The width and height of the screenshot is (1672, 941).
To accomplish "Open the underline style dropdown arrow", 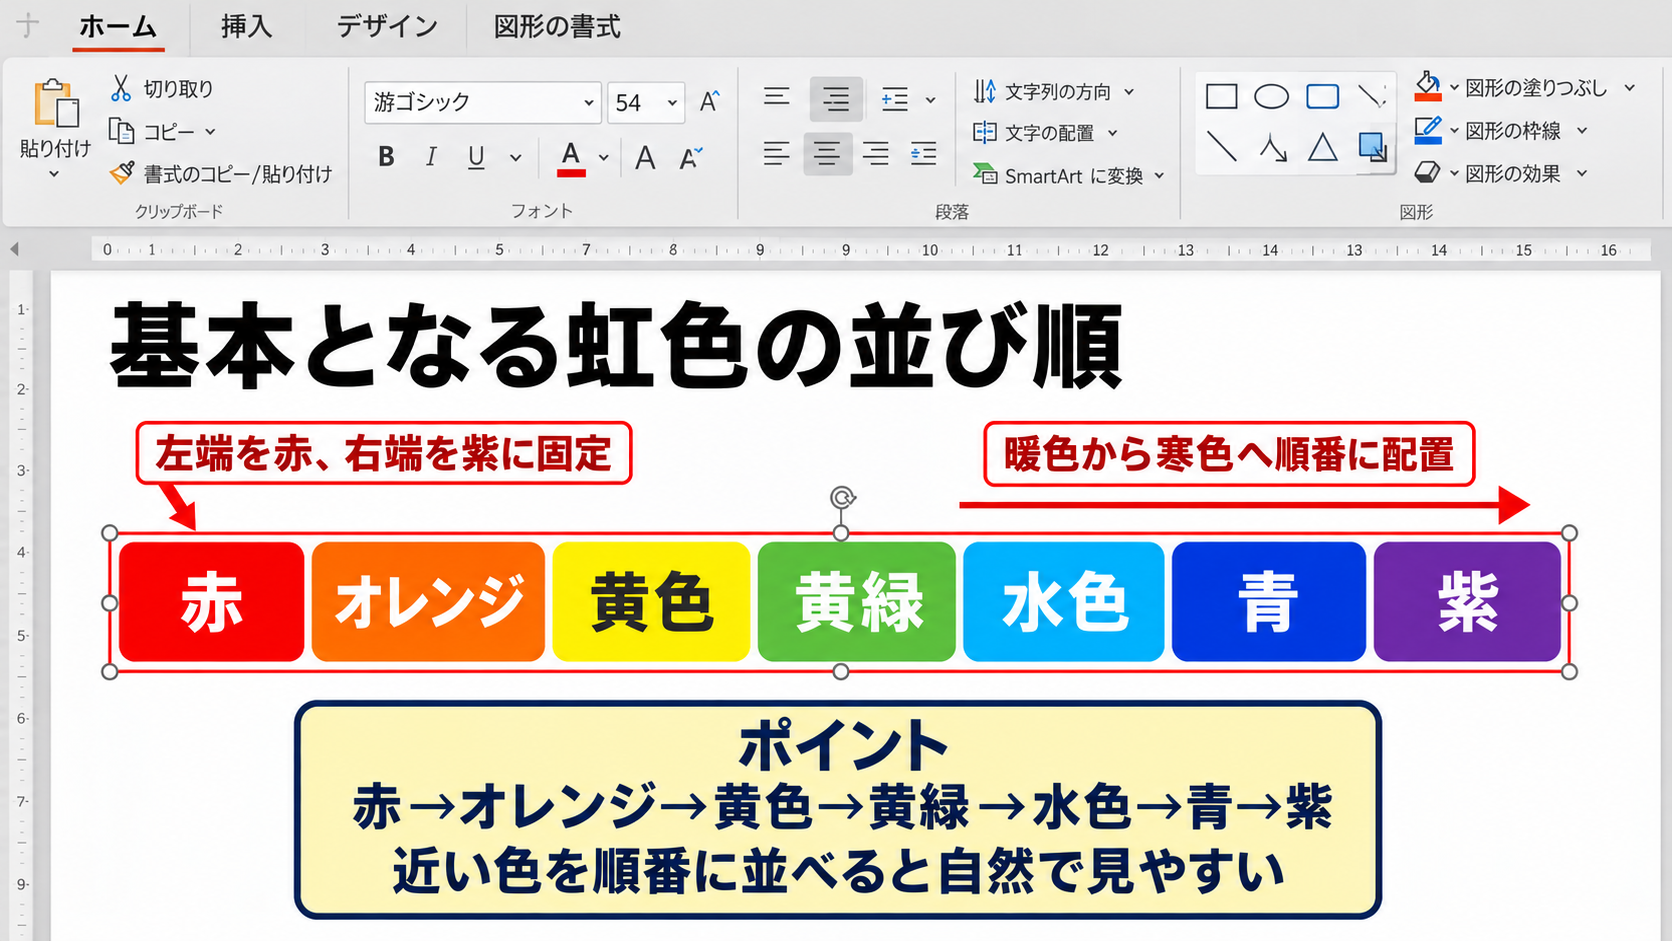I will (515, 157).
